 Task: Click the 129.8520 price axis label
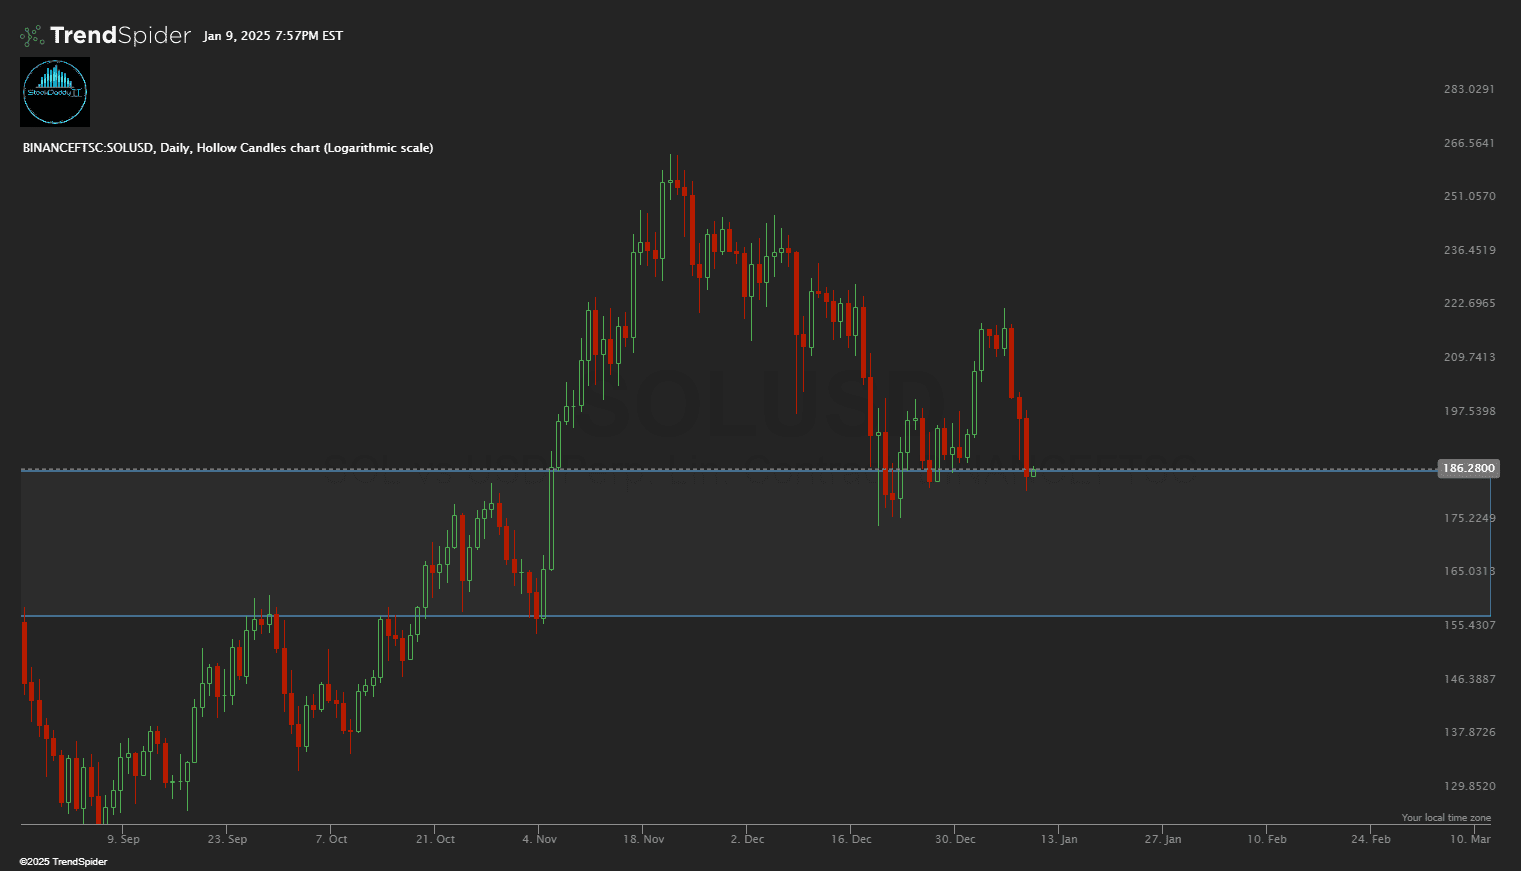(1469, 786)
